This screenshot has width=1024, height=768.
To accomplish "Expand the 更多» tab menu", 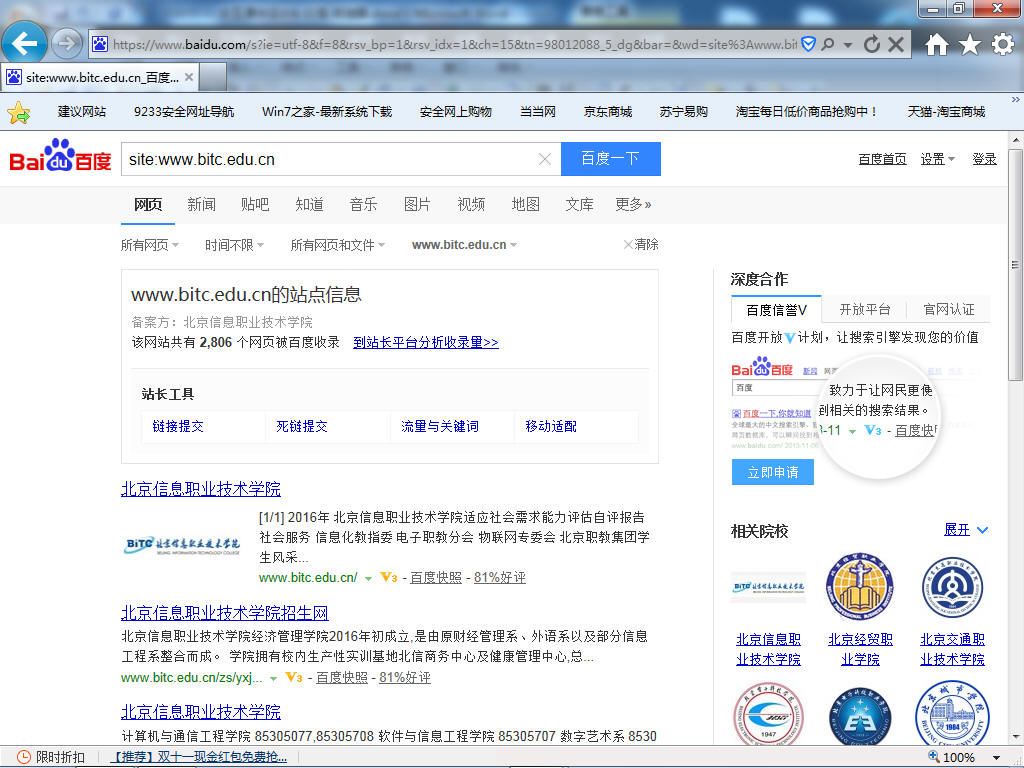I will (633, 204).
